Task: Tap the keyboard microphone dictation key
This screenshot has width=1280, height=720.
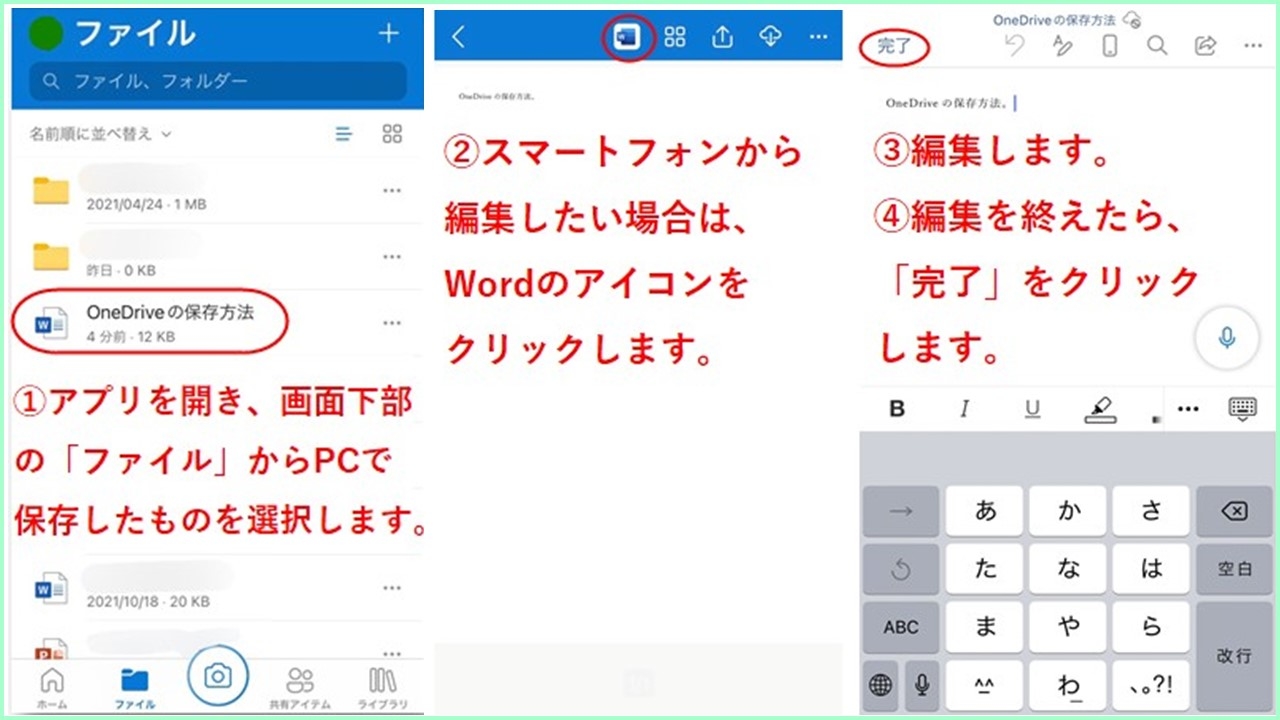Action: 921,685
